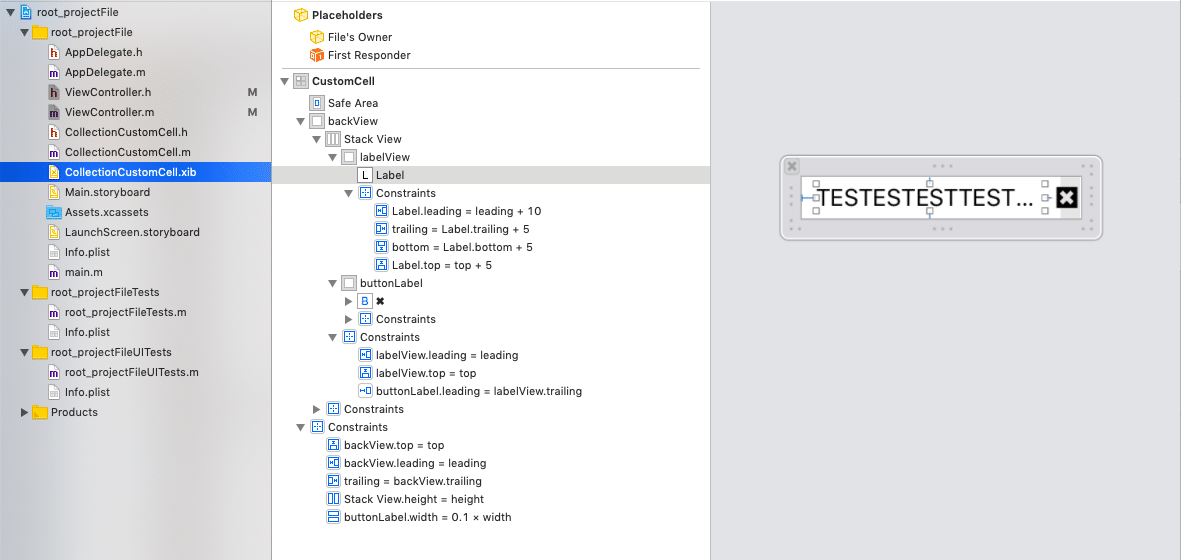Collapse the labelView disclosure triangle
This screenshot has width=1181, height=560.
coord(333,157)
